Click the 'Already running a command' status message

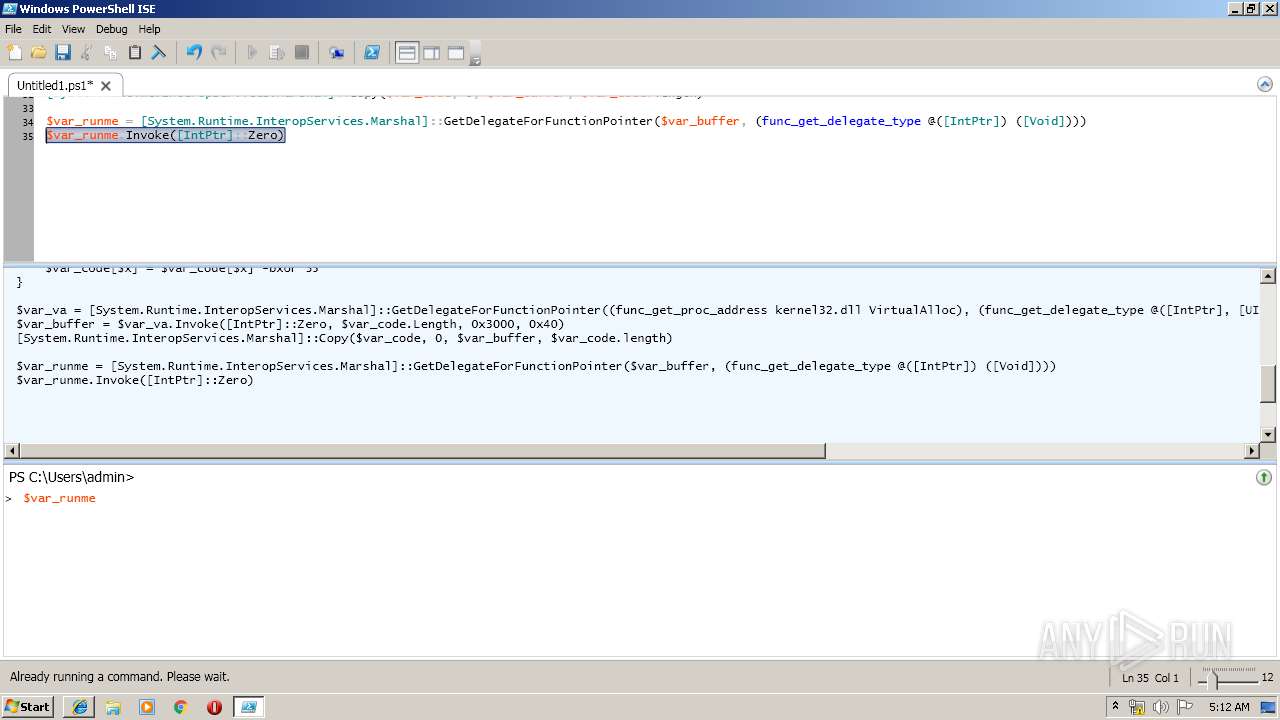click(120, 677)
